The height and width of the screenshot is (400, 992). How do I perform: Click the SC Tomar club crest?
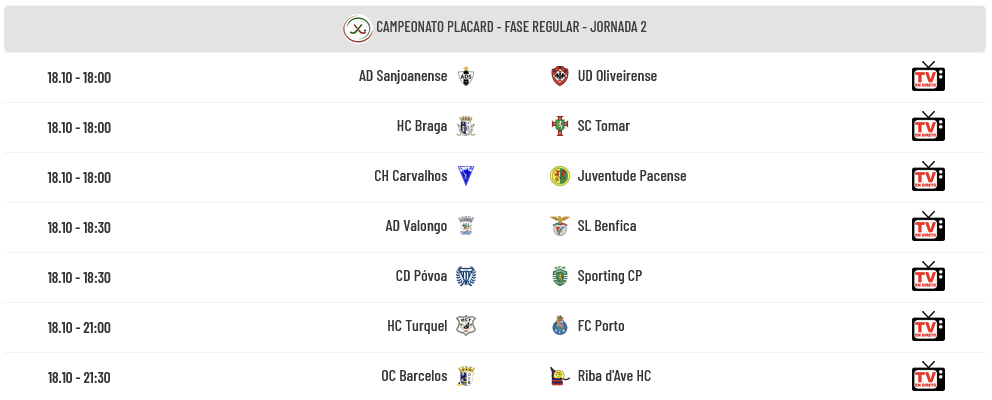pos(560,126)
